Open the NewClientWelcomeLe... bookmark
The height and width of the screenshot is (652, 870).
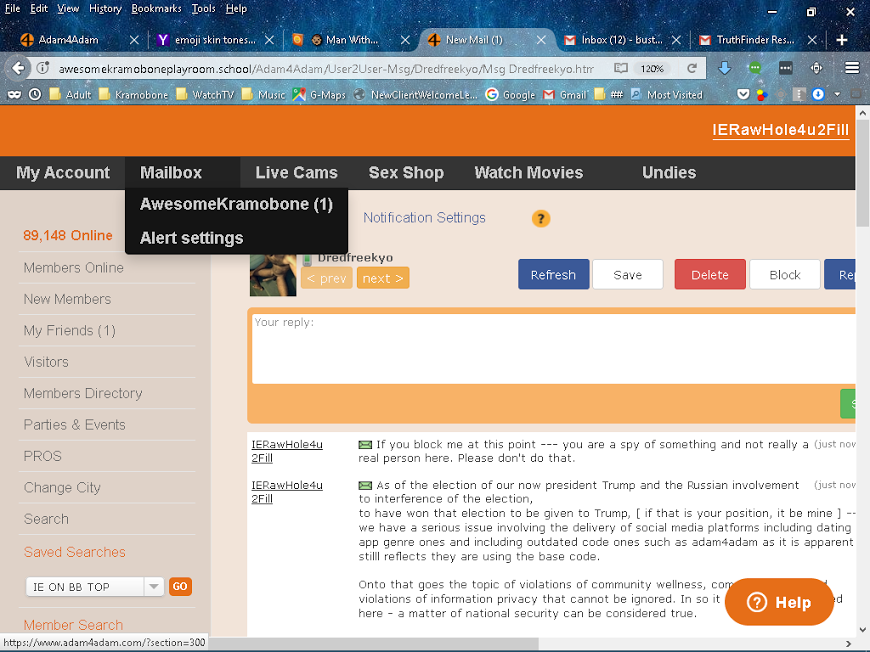click(416, 95)
